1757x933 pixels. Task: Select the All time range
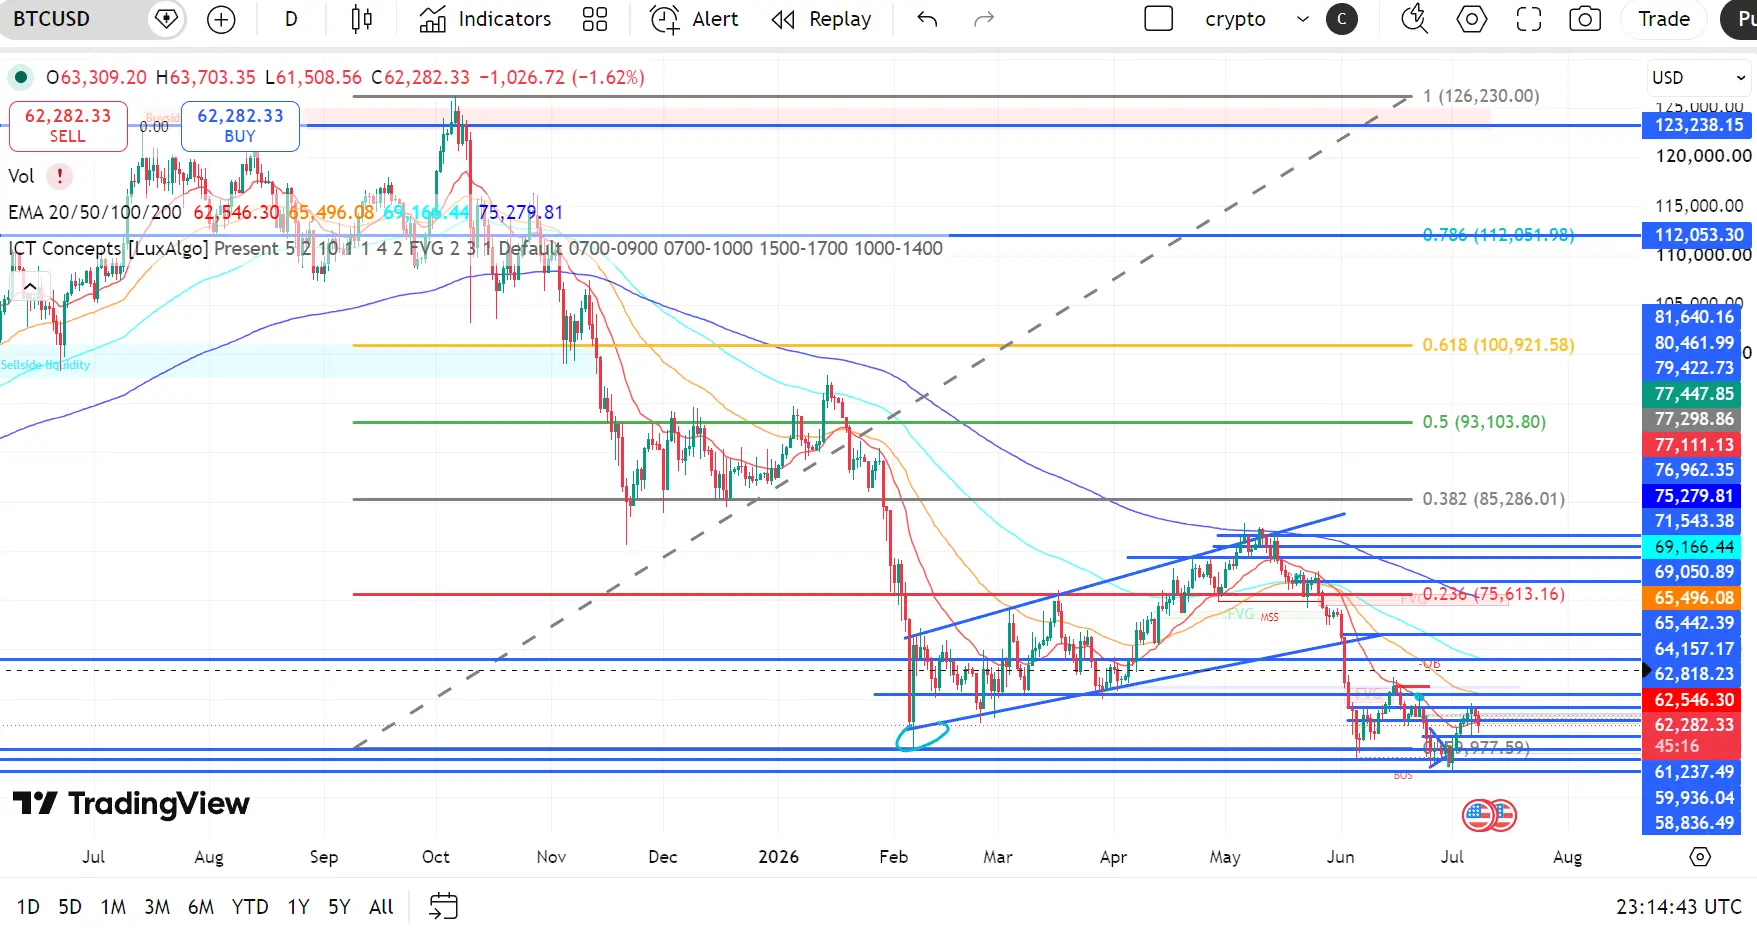point(381,907)
